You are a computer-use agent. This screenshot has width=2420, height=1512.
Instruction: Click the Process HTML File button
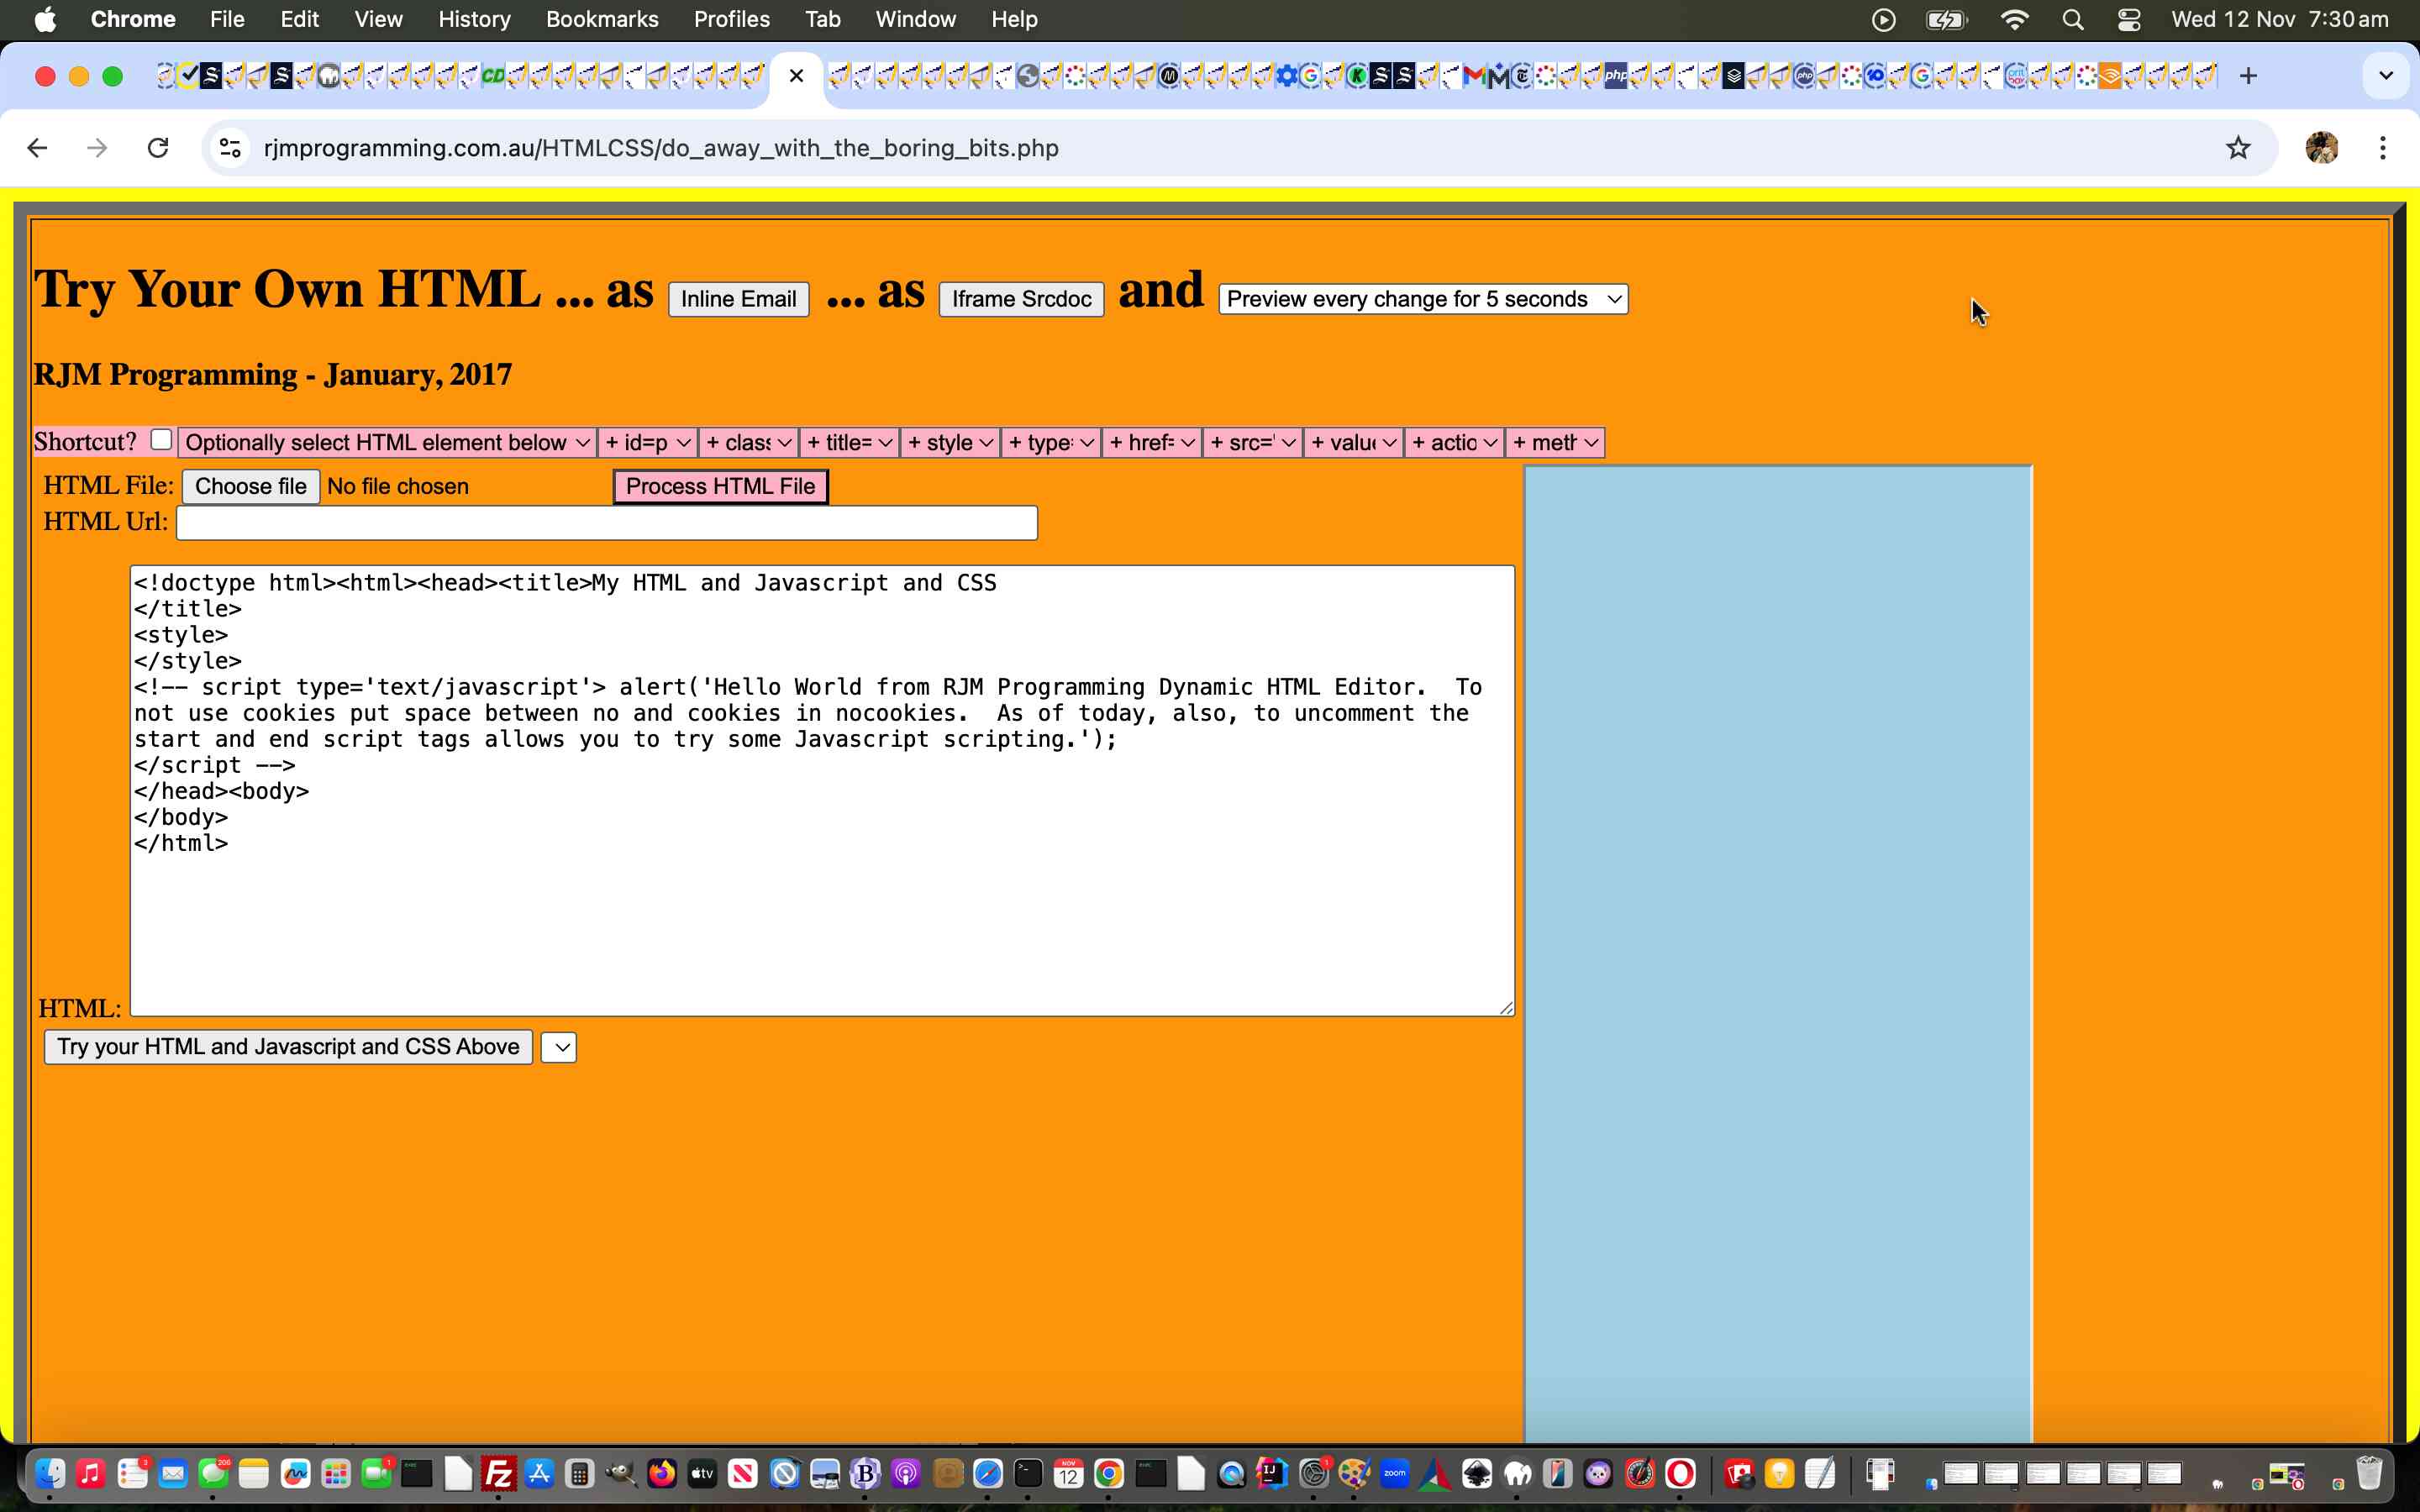(x=720, y=486)
